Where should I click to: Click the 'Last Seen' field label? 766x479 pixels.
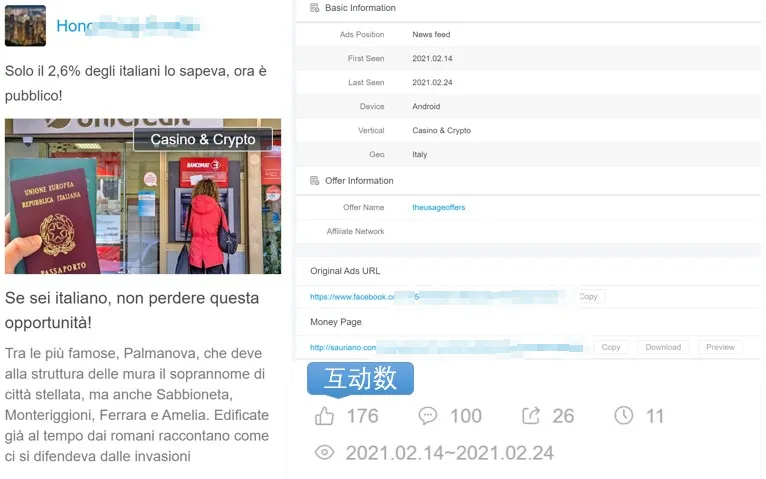pyautogui.click(x=366, y=82)
